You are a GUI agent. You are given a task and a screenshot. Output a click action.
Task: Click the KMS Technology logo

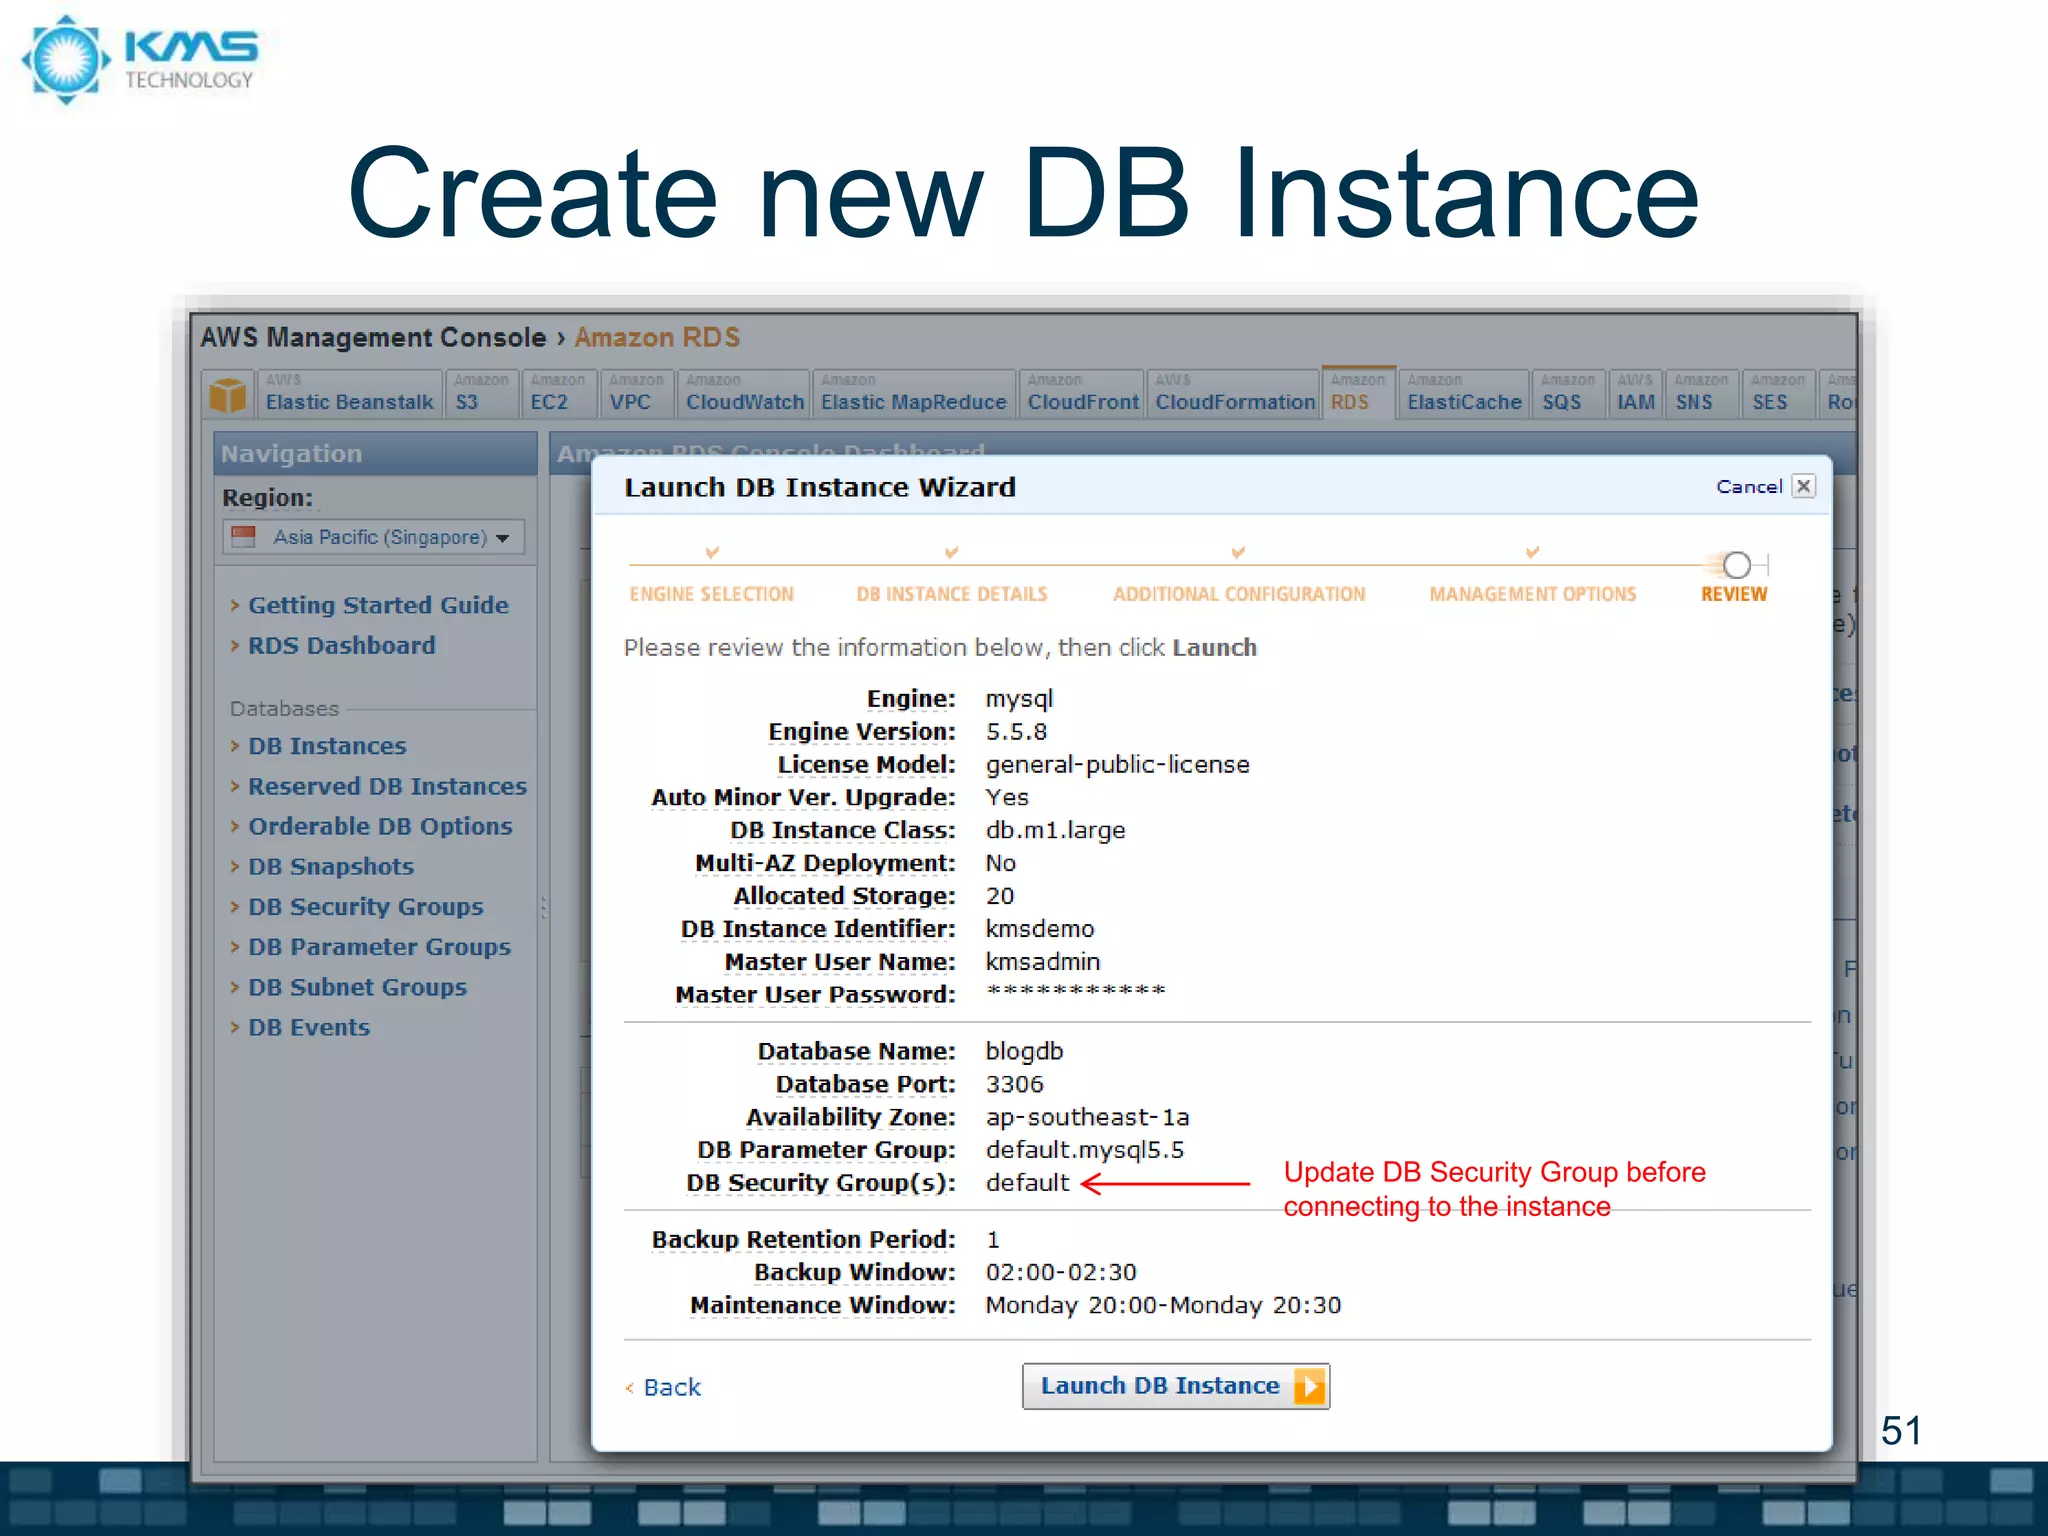140,59
